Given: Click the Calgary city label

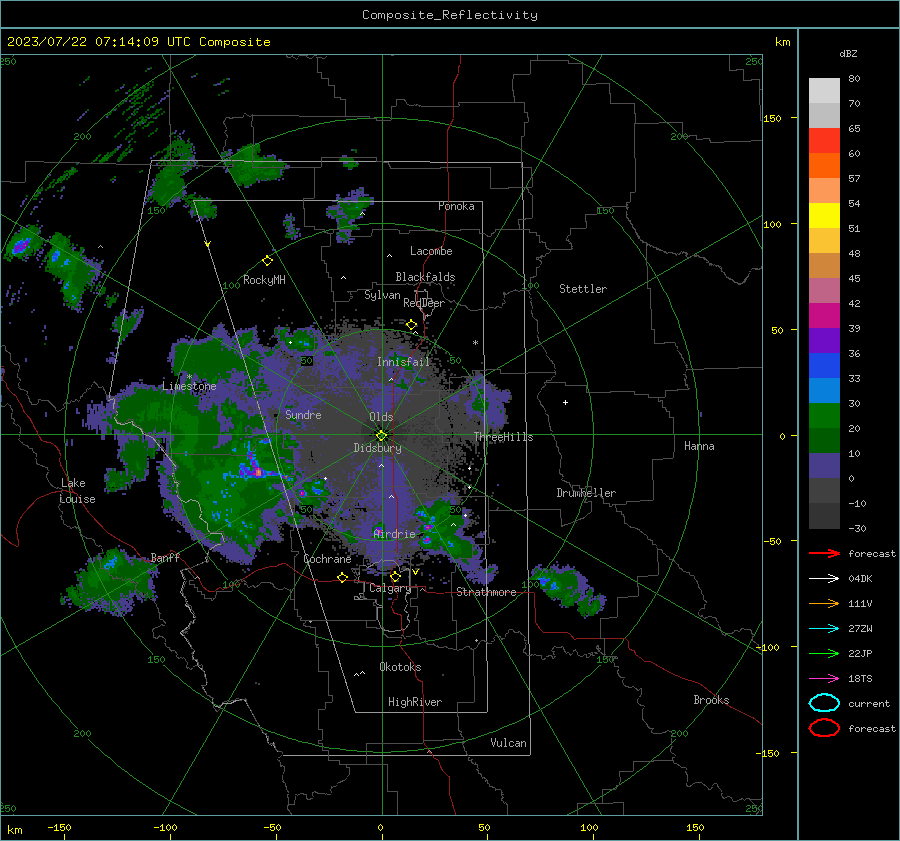Looking at the screenshot, I should pyautogui.click(x=390, y=588).
